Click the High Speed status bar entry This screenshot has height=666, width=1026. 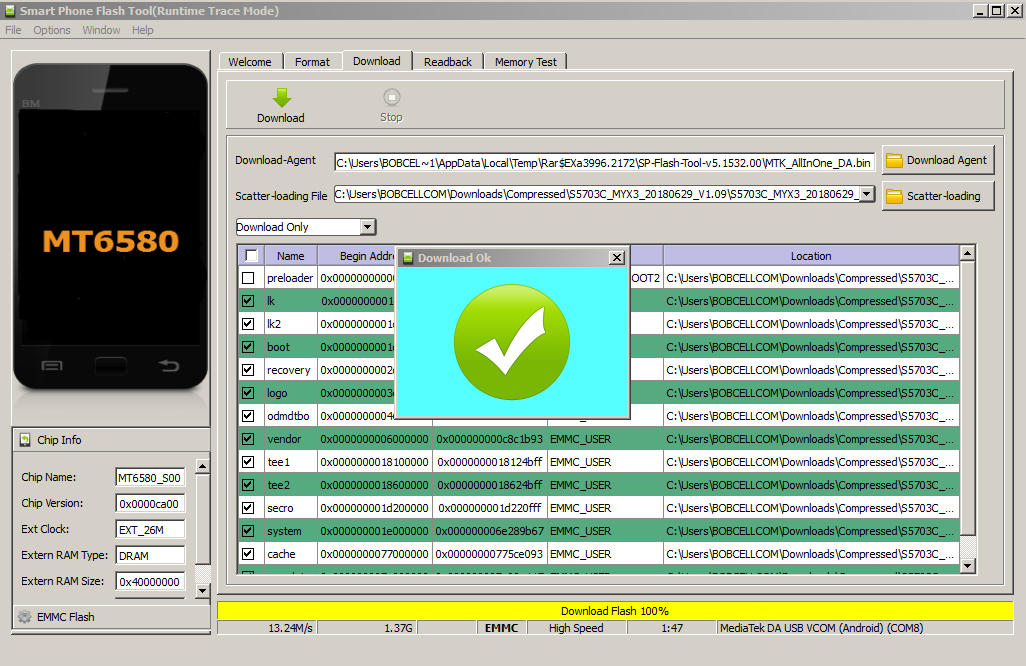pos(576,628)
